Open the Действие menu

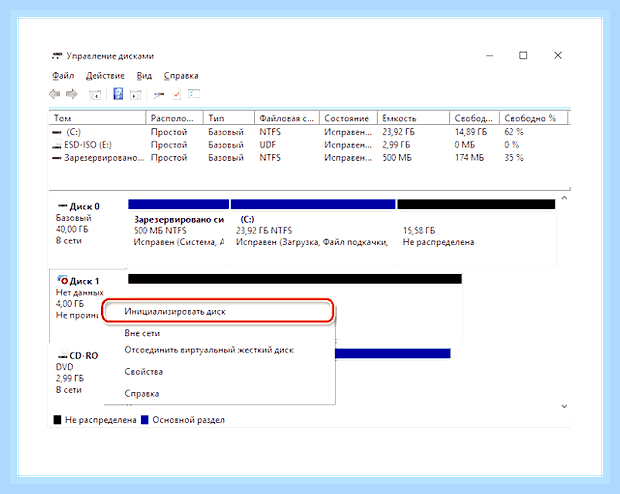[x=105, y=76]
